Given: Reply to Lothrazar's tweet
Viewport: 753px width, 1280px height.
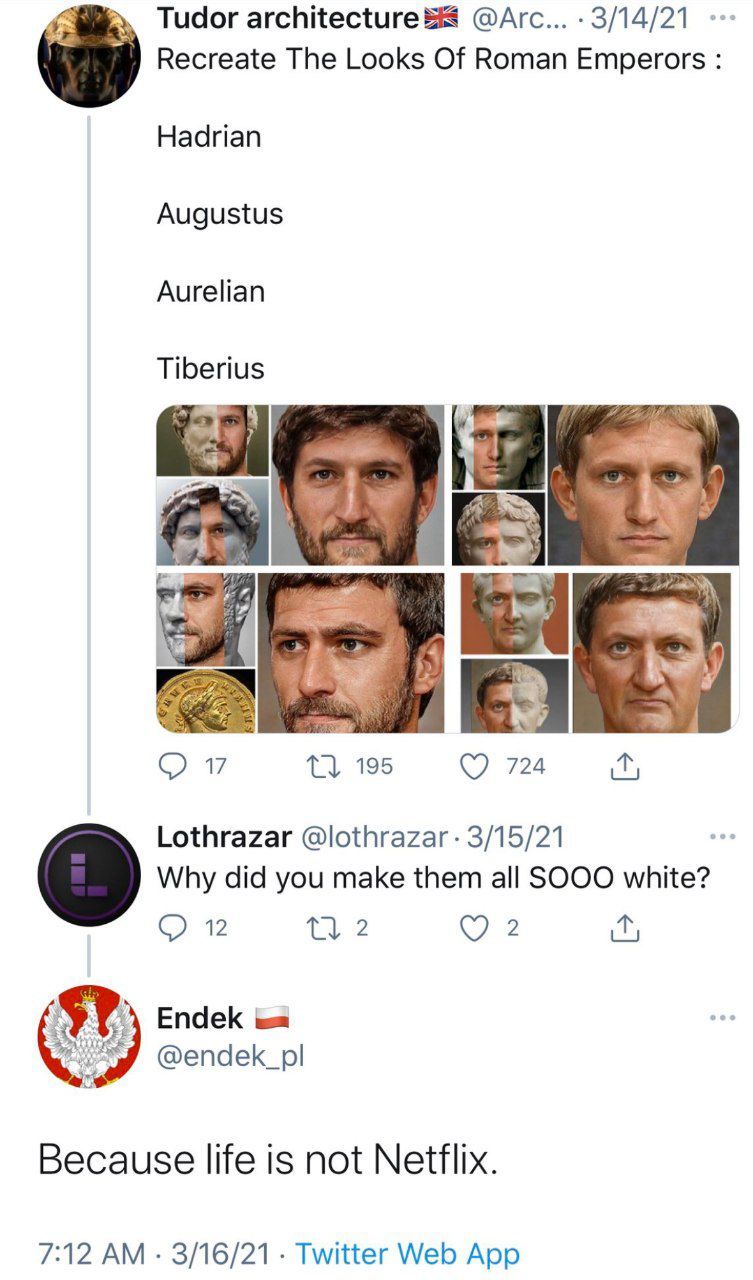Looking at the screenshot, I should tap(172, 928).
